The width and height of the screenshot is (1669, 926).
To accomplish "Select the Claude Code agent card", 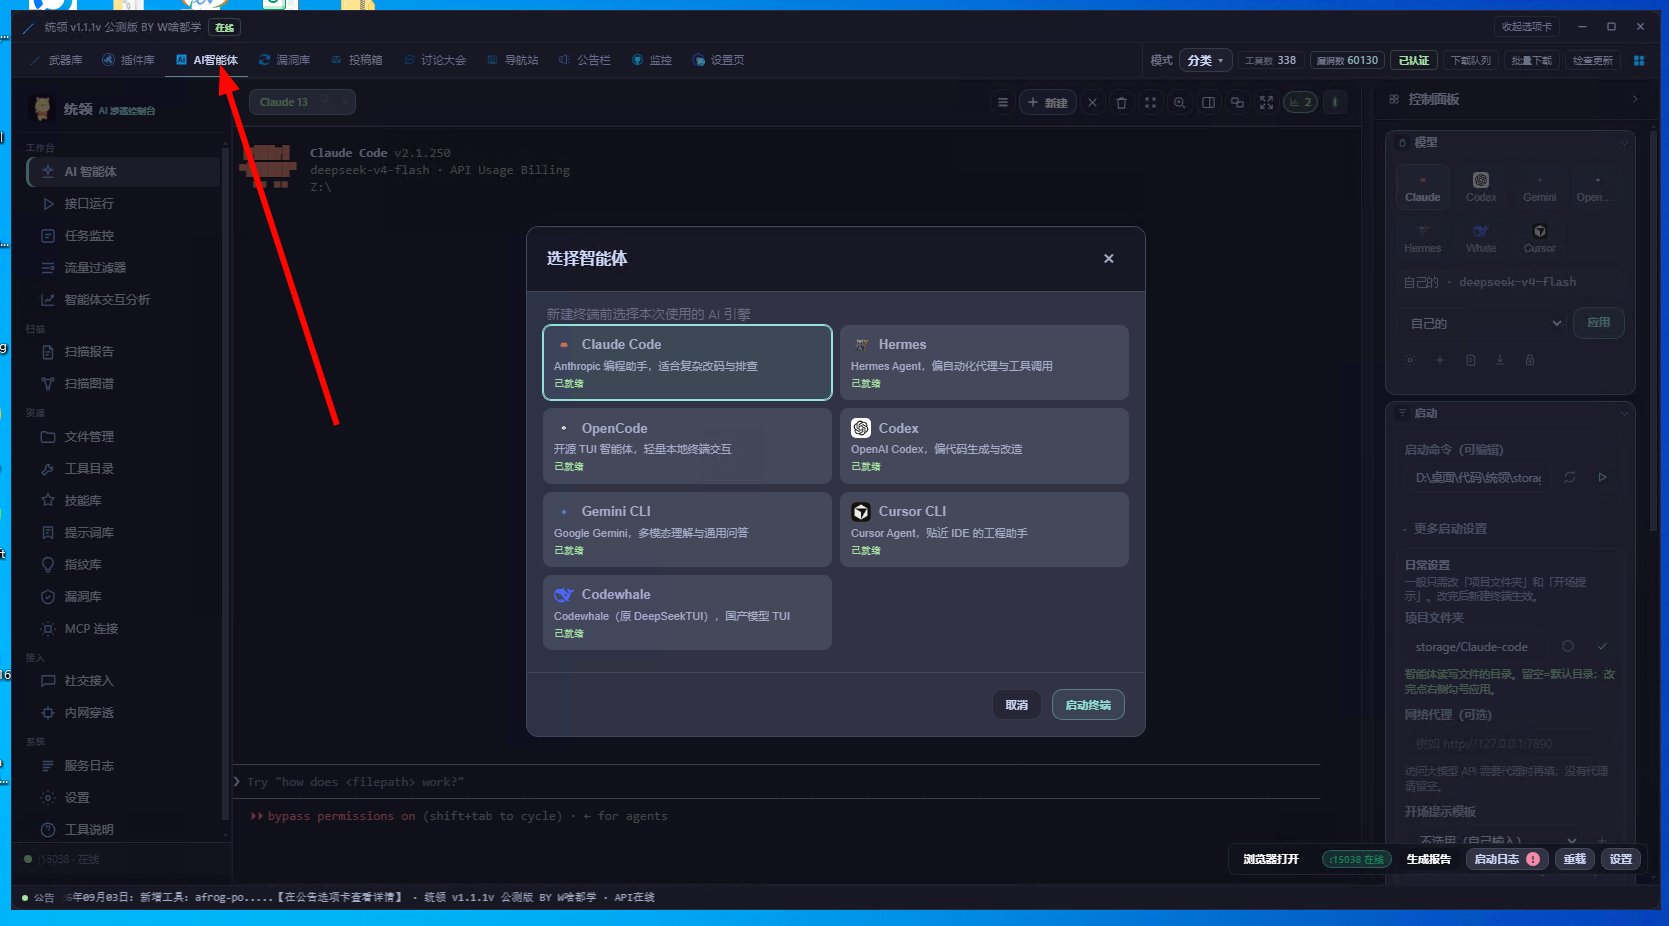I will (687, 362).
